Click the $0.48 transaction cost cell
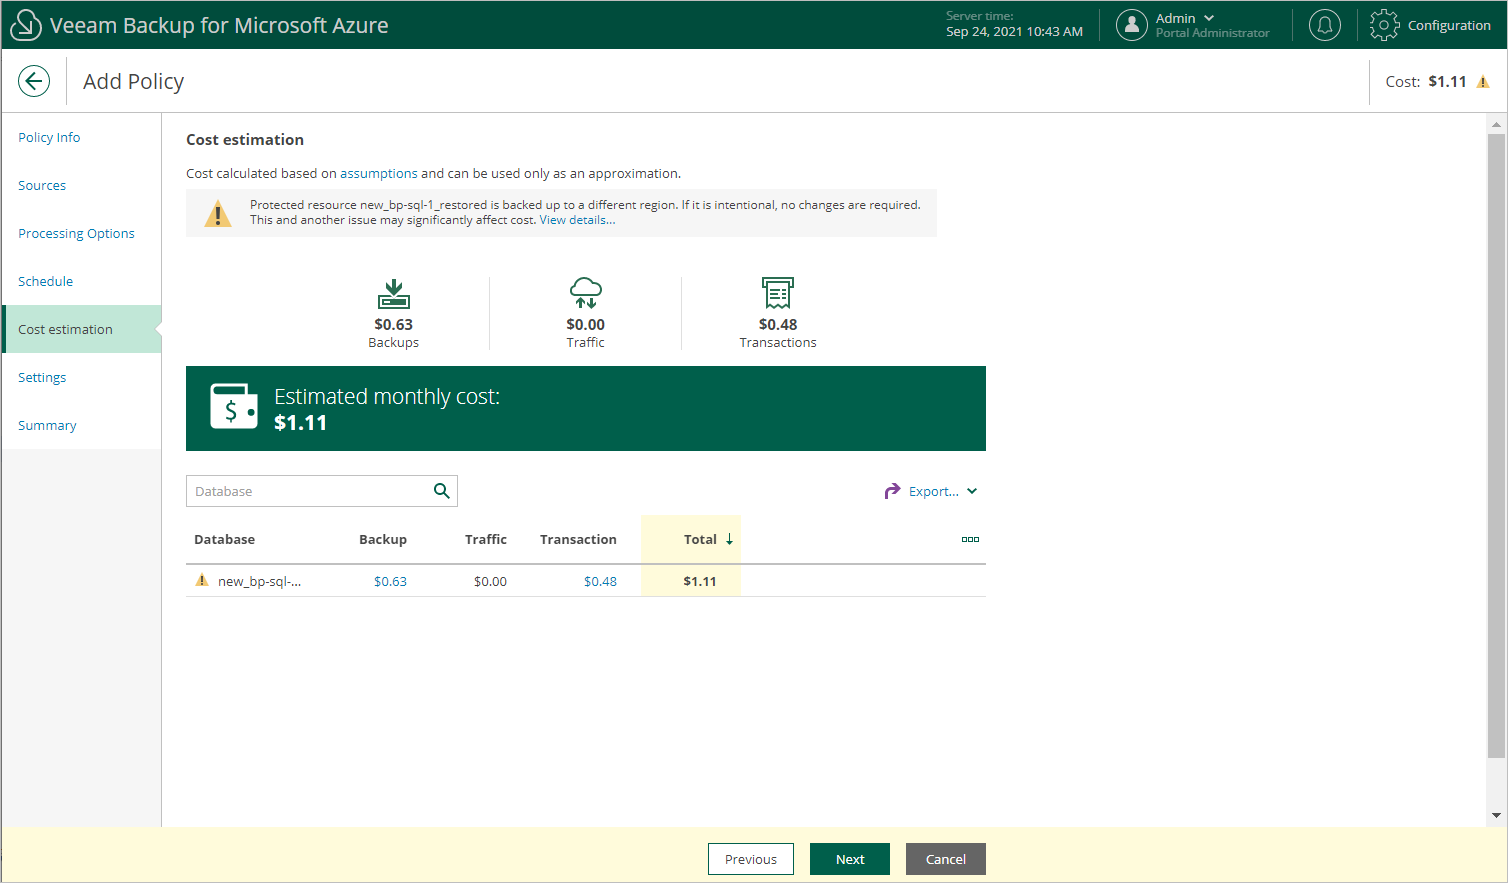Image resolution: width=1508 pixels, height=883 pixels. (x=600, y=581)
